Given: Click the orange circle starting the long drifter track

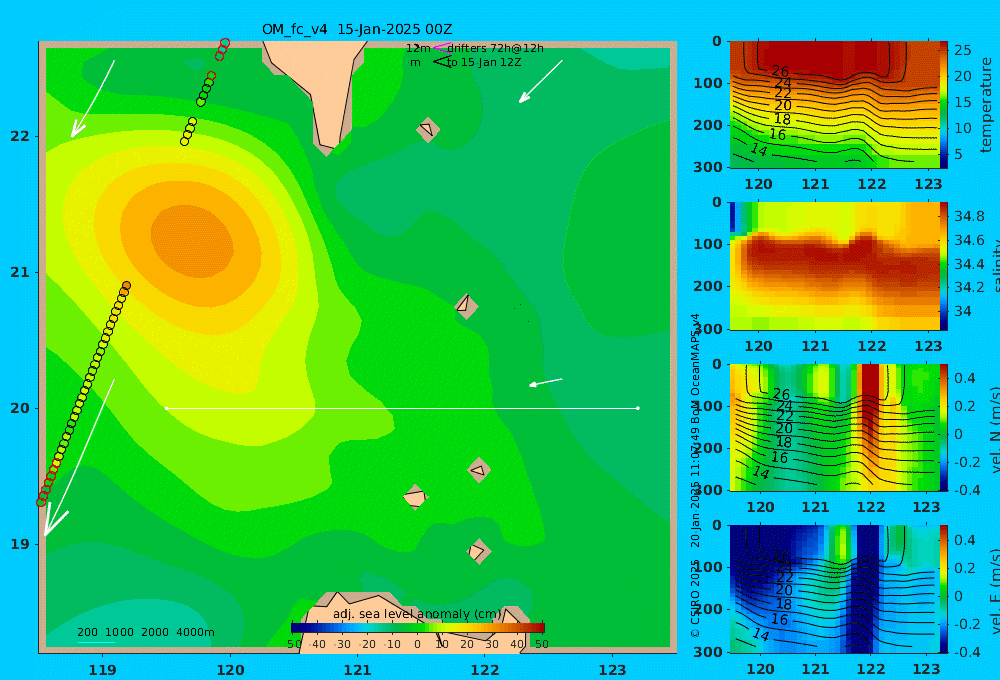Looking at the screenshot, I should pyautogui.click(x=126, y=286).
